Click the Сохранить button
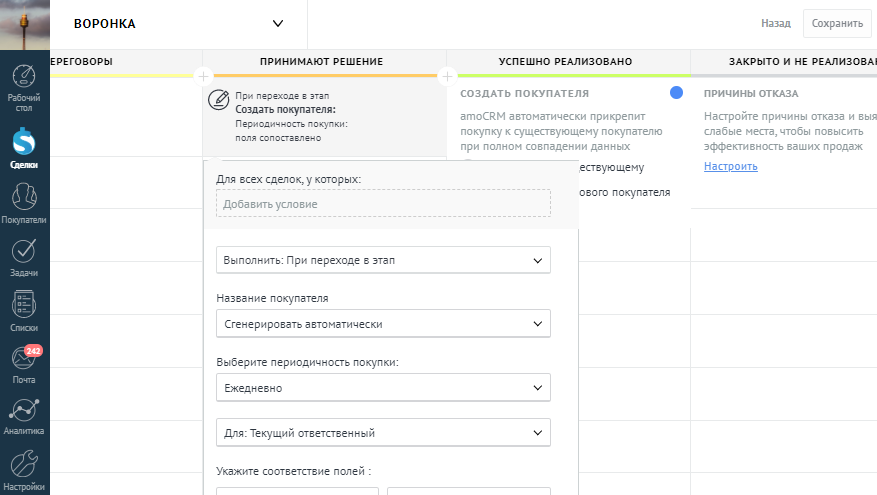This screenshot has width=877, height=495. [x=837, y=23]
